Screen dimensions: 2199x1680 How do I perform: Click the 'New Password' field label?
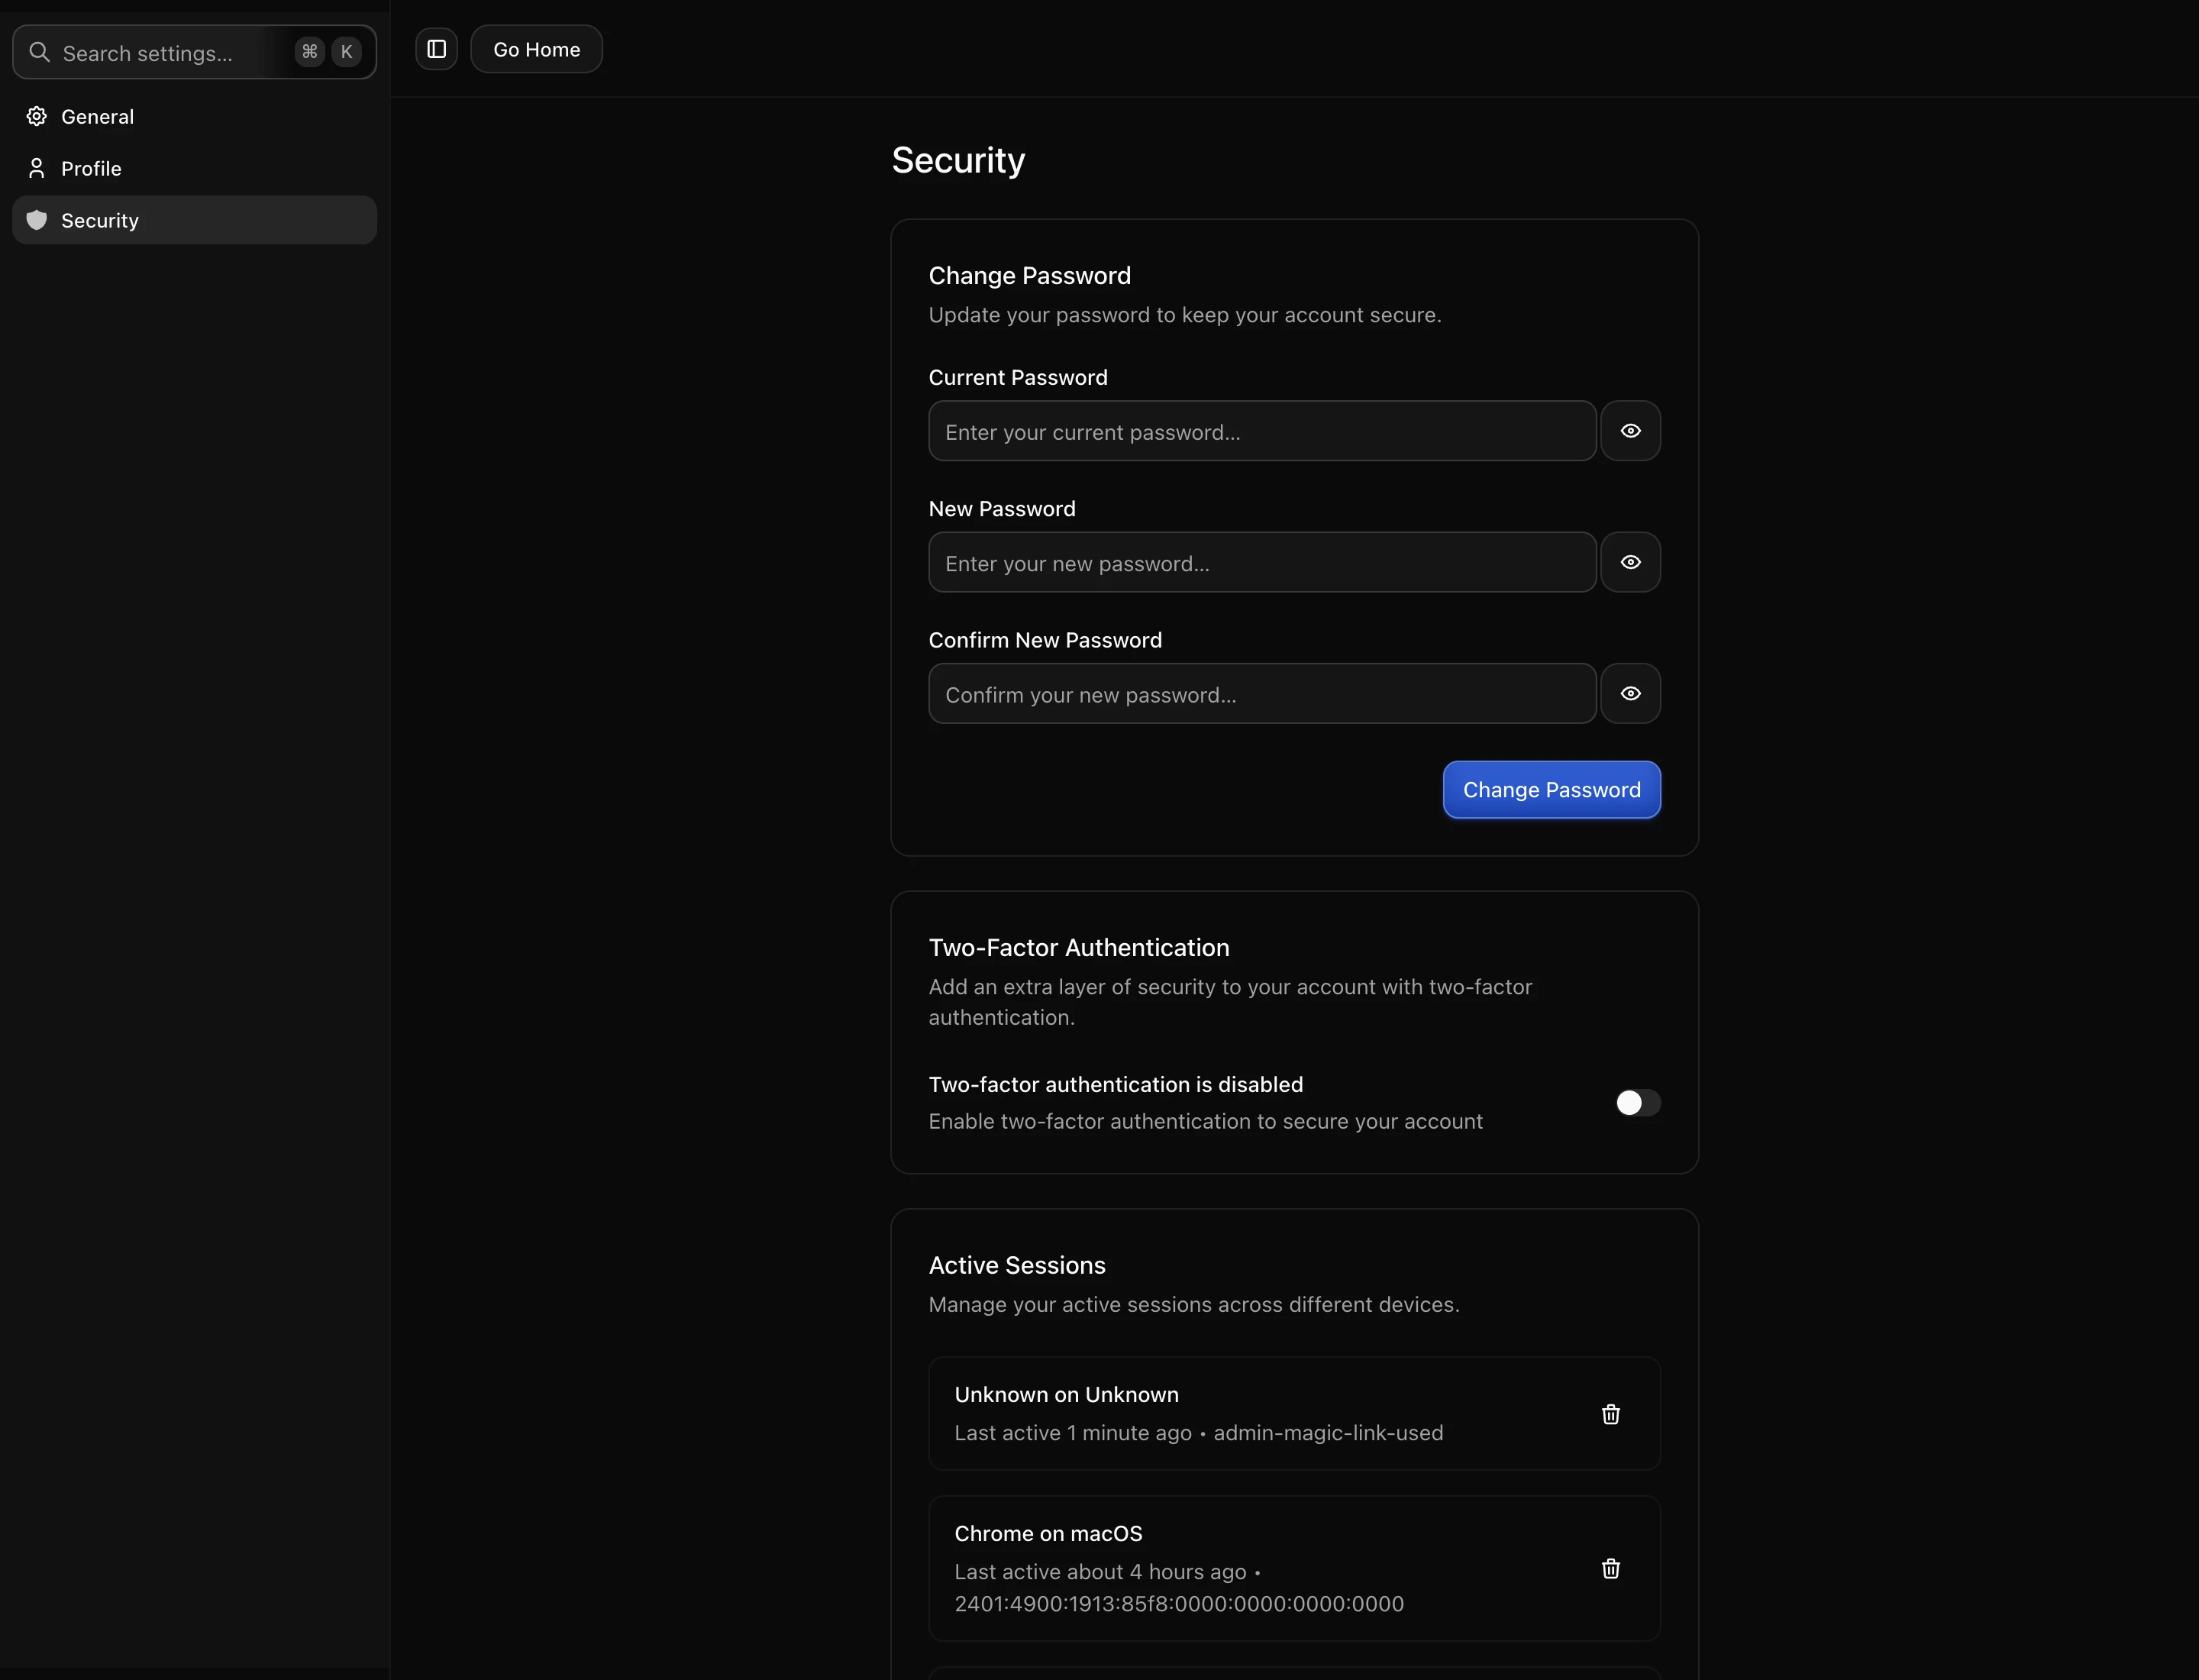pyautogui.click(x=1002, y=508)
